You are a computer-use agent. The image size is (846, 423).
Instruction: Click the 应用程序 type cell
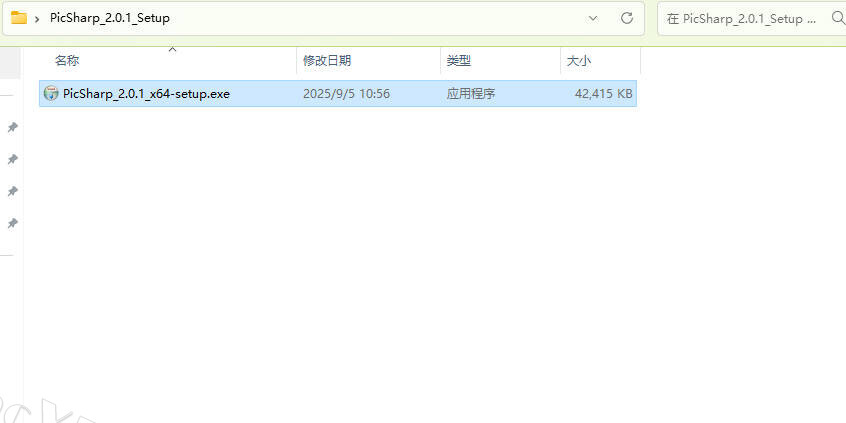point(470,94)
